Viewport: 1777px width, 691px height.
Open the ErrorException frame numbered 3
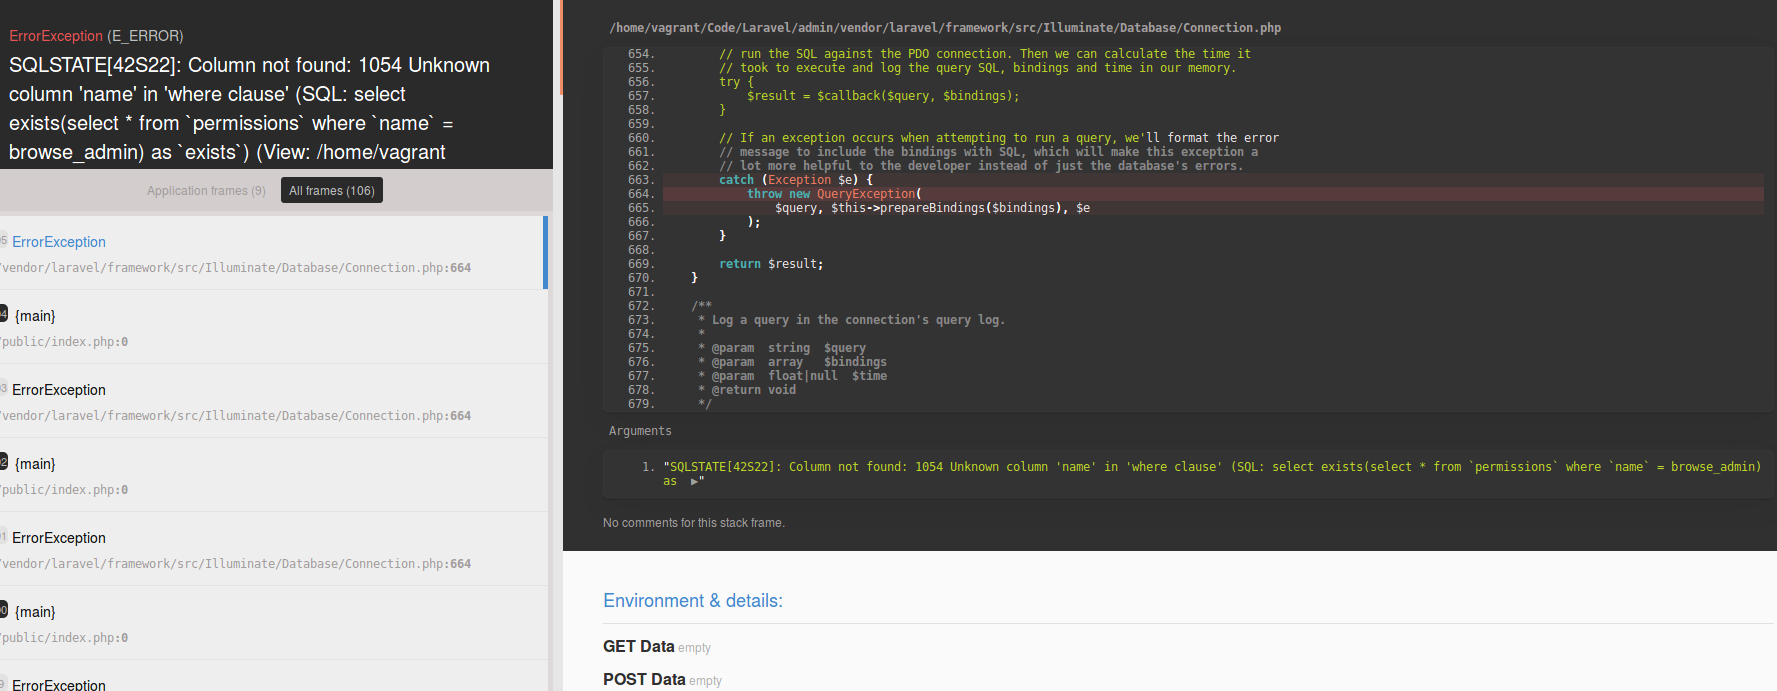point(272,401)
